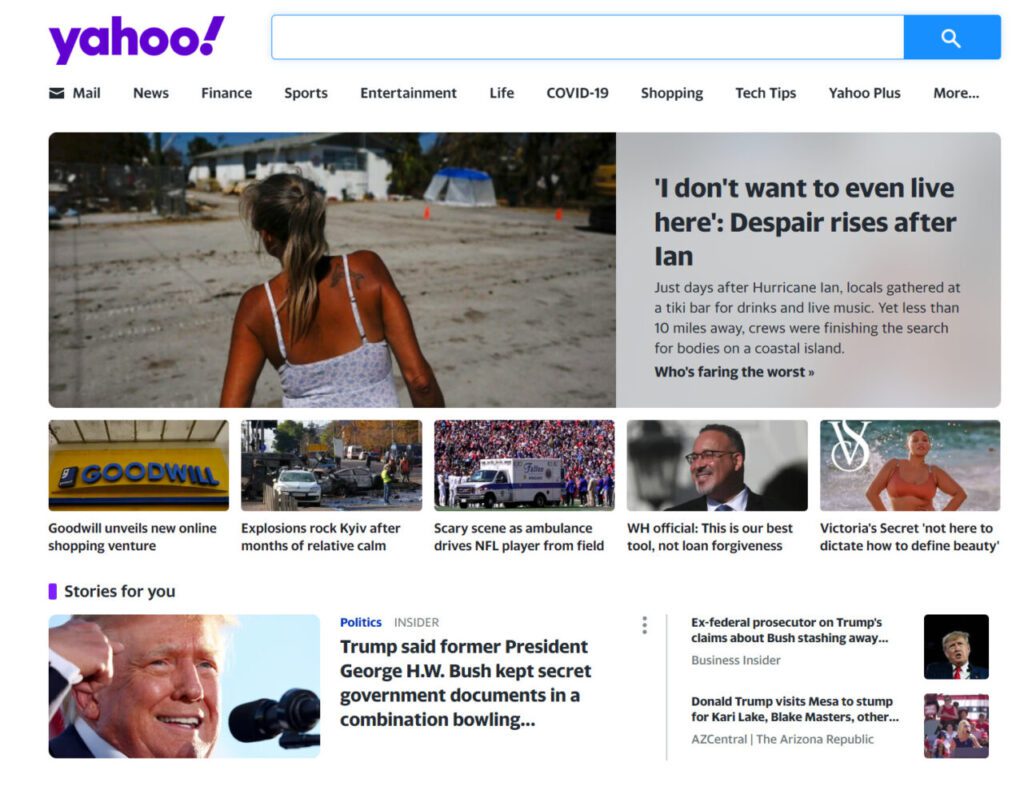Click the Victoria's Secret story thumbnail
Screen dimensions: 1024x786
click(910, 465)
